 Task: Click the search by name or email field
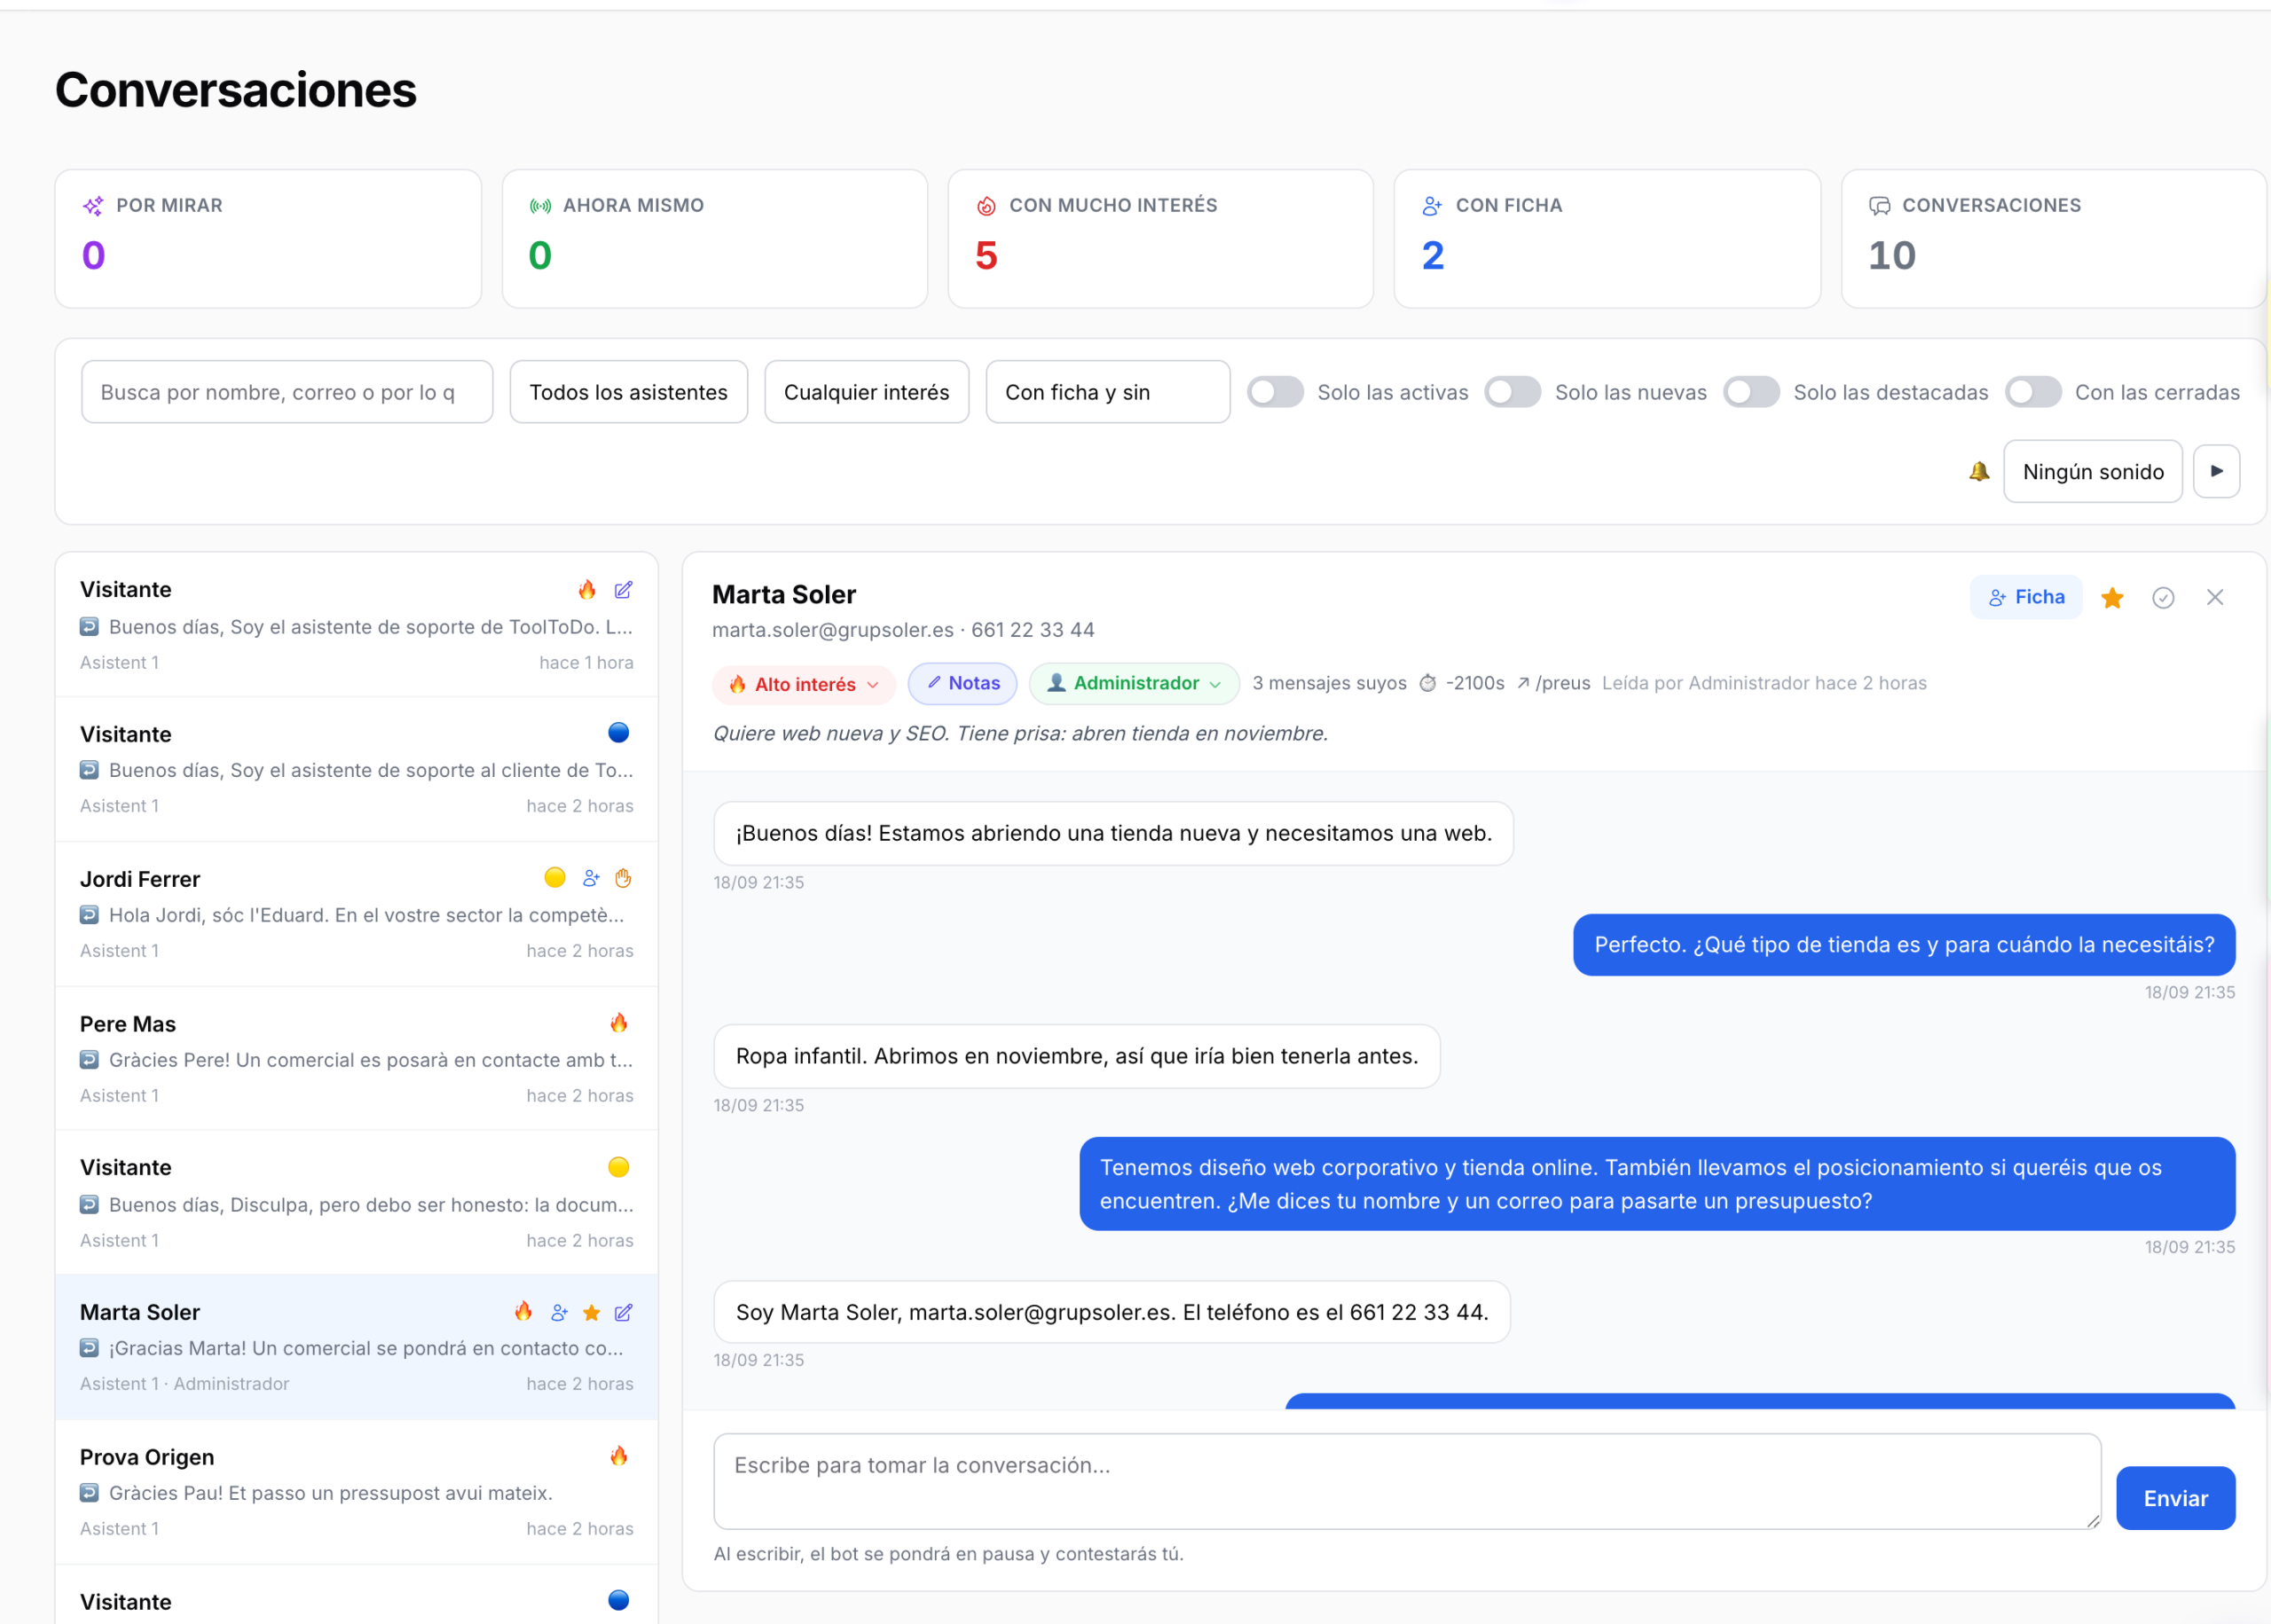point(287,392)
